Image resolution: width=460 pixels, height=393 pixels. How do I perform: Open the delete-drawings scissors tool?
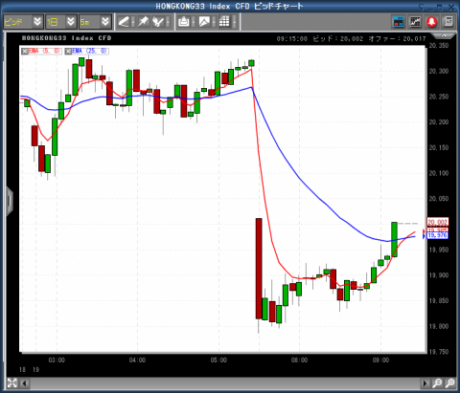[159, 22]
